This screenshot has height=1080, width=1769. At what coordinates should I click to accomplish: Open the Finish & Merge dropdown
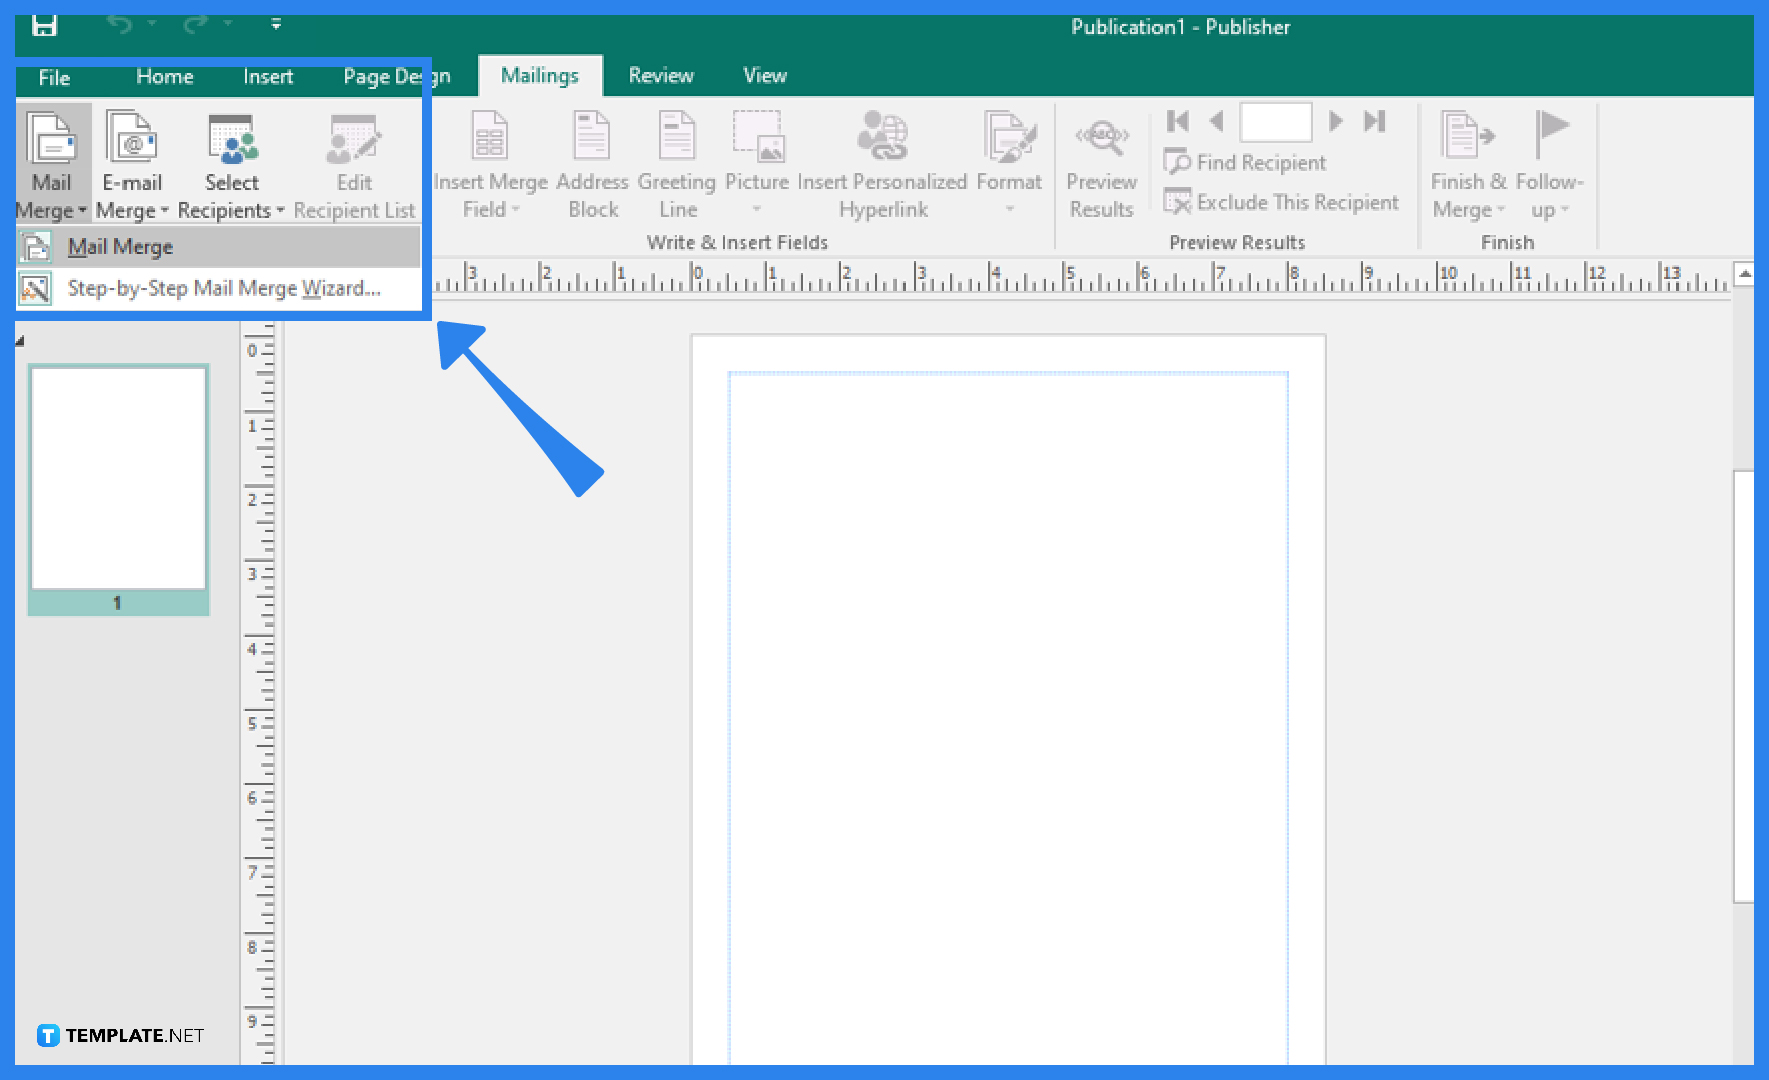[1465, 163]
